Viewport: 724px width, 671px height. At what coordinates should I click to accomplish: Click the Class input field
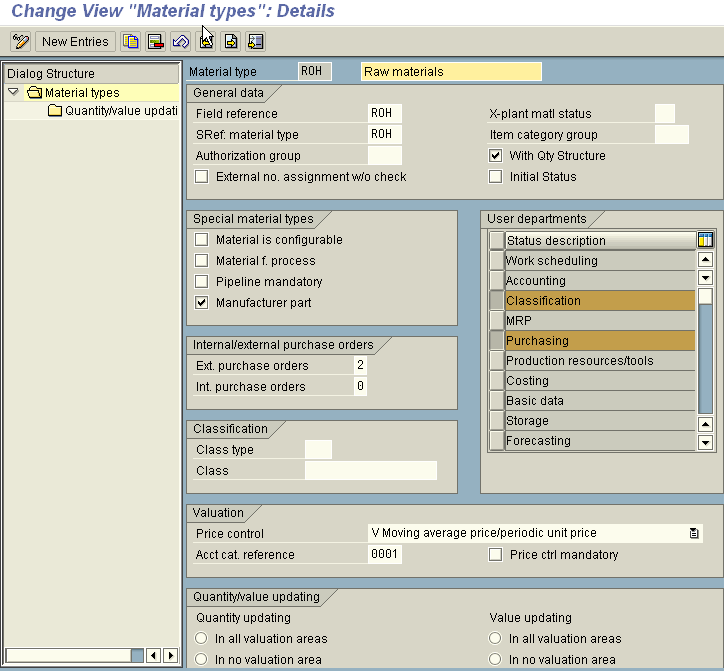[371, 470]
